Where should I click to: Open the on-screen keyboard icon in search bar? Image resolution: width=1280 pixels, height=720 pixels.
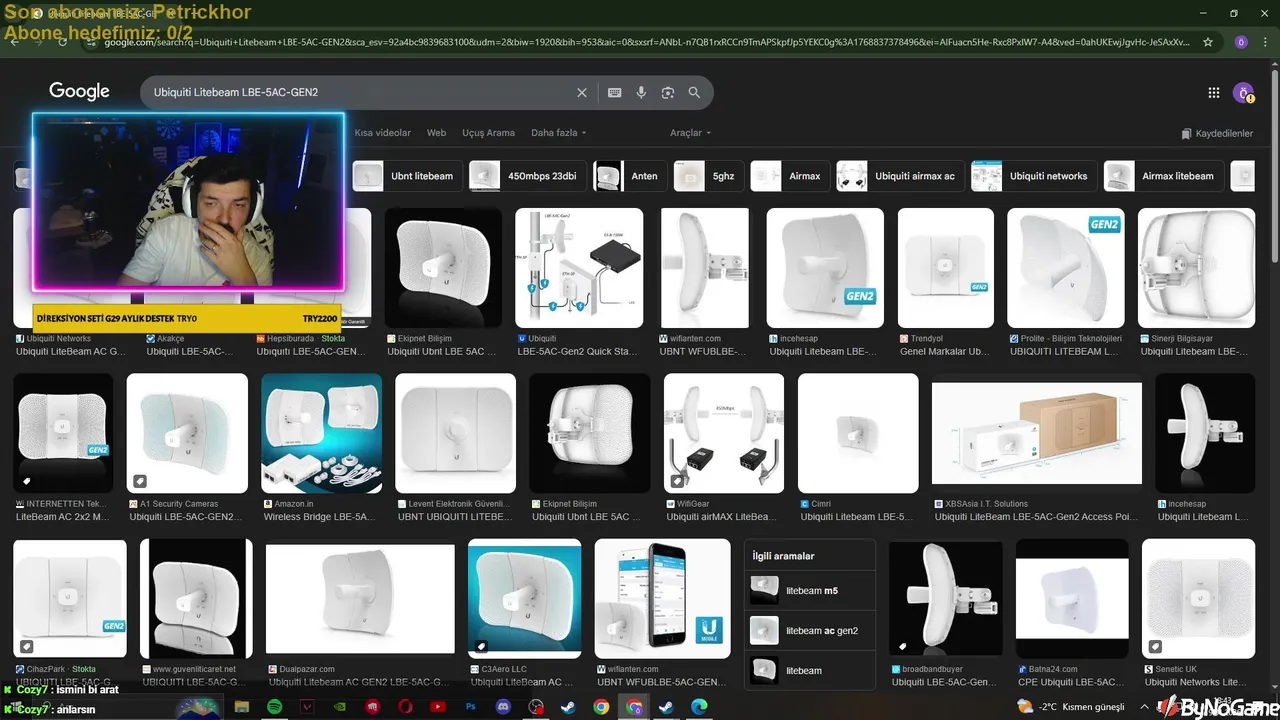[x=615, y=92]
